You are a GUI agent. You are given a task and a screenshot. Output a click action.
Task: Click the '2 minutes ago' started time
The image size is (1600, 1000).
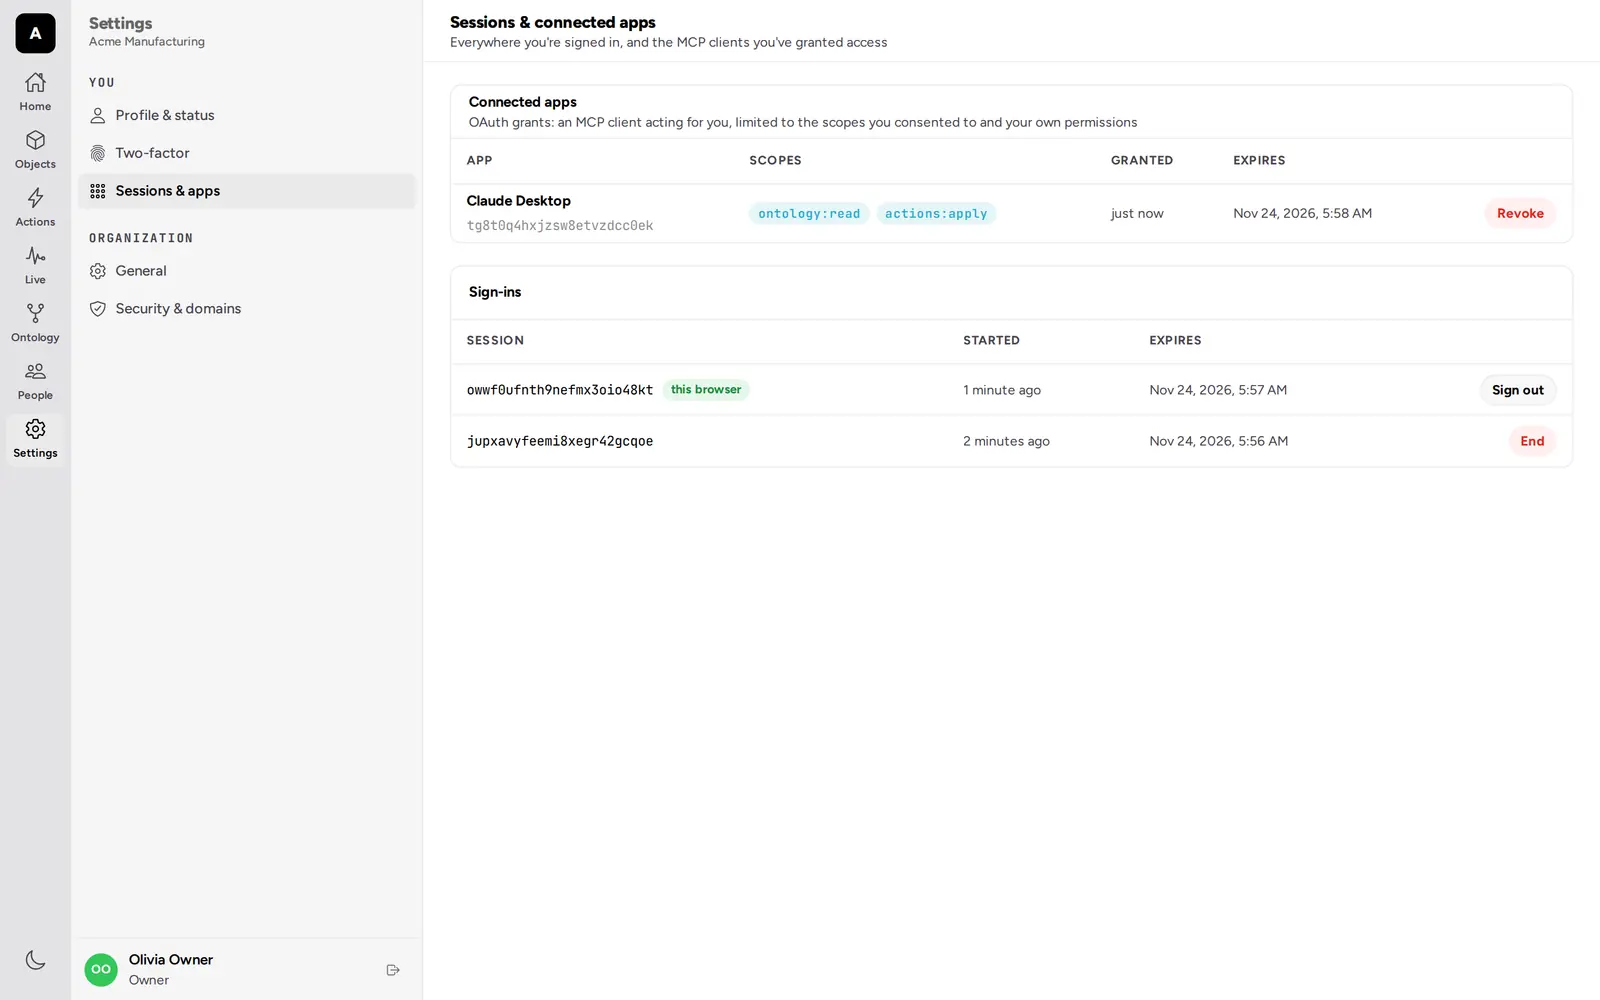click(x=1006, y=441)
